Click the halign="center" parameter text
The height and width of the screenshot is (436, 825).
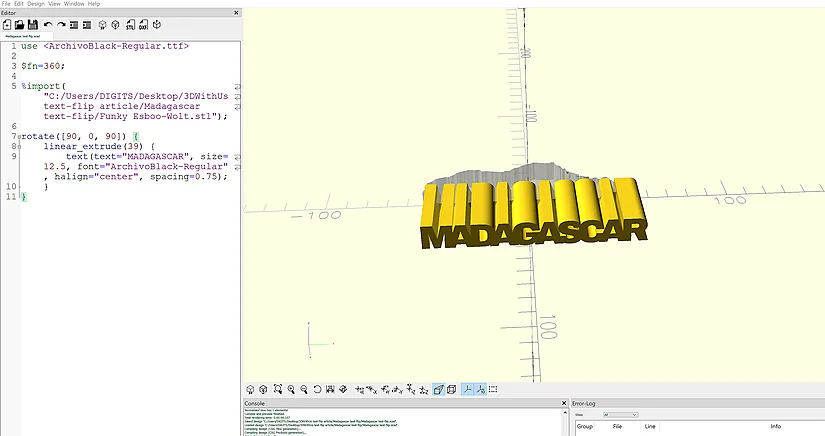point(97,177)
